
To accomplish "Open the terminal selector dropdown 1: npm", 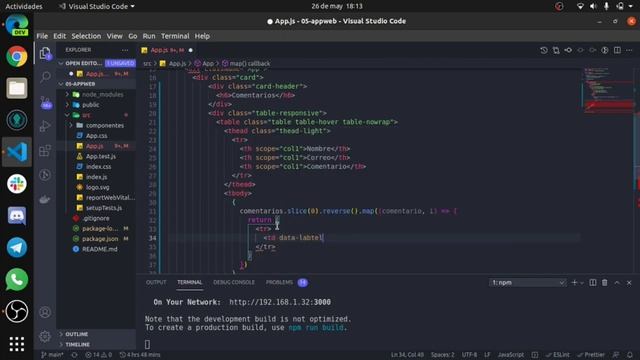I will point(527,282).
